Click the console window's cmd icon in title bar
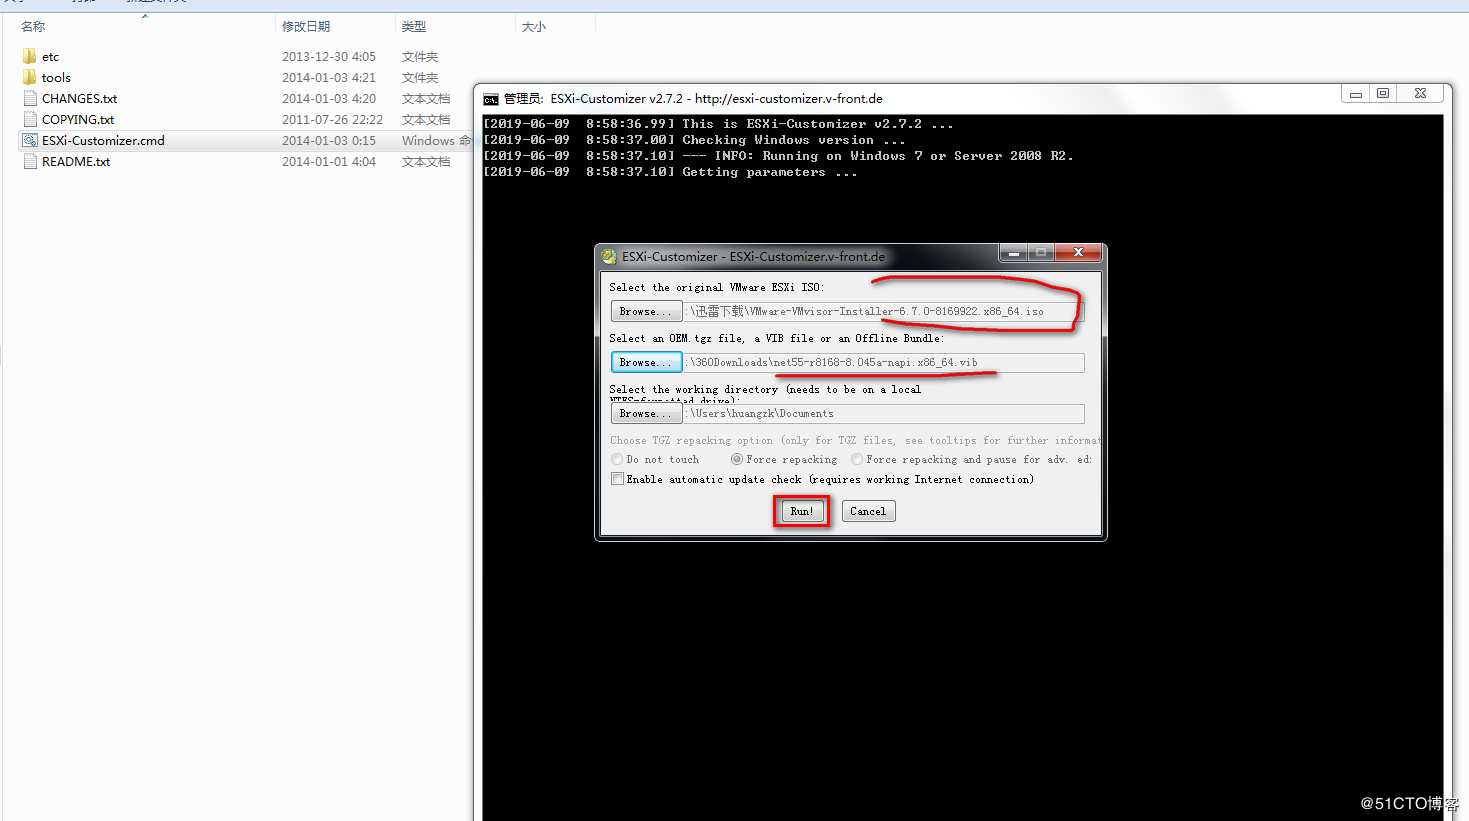 [x=491, y=99]
